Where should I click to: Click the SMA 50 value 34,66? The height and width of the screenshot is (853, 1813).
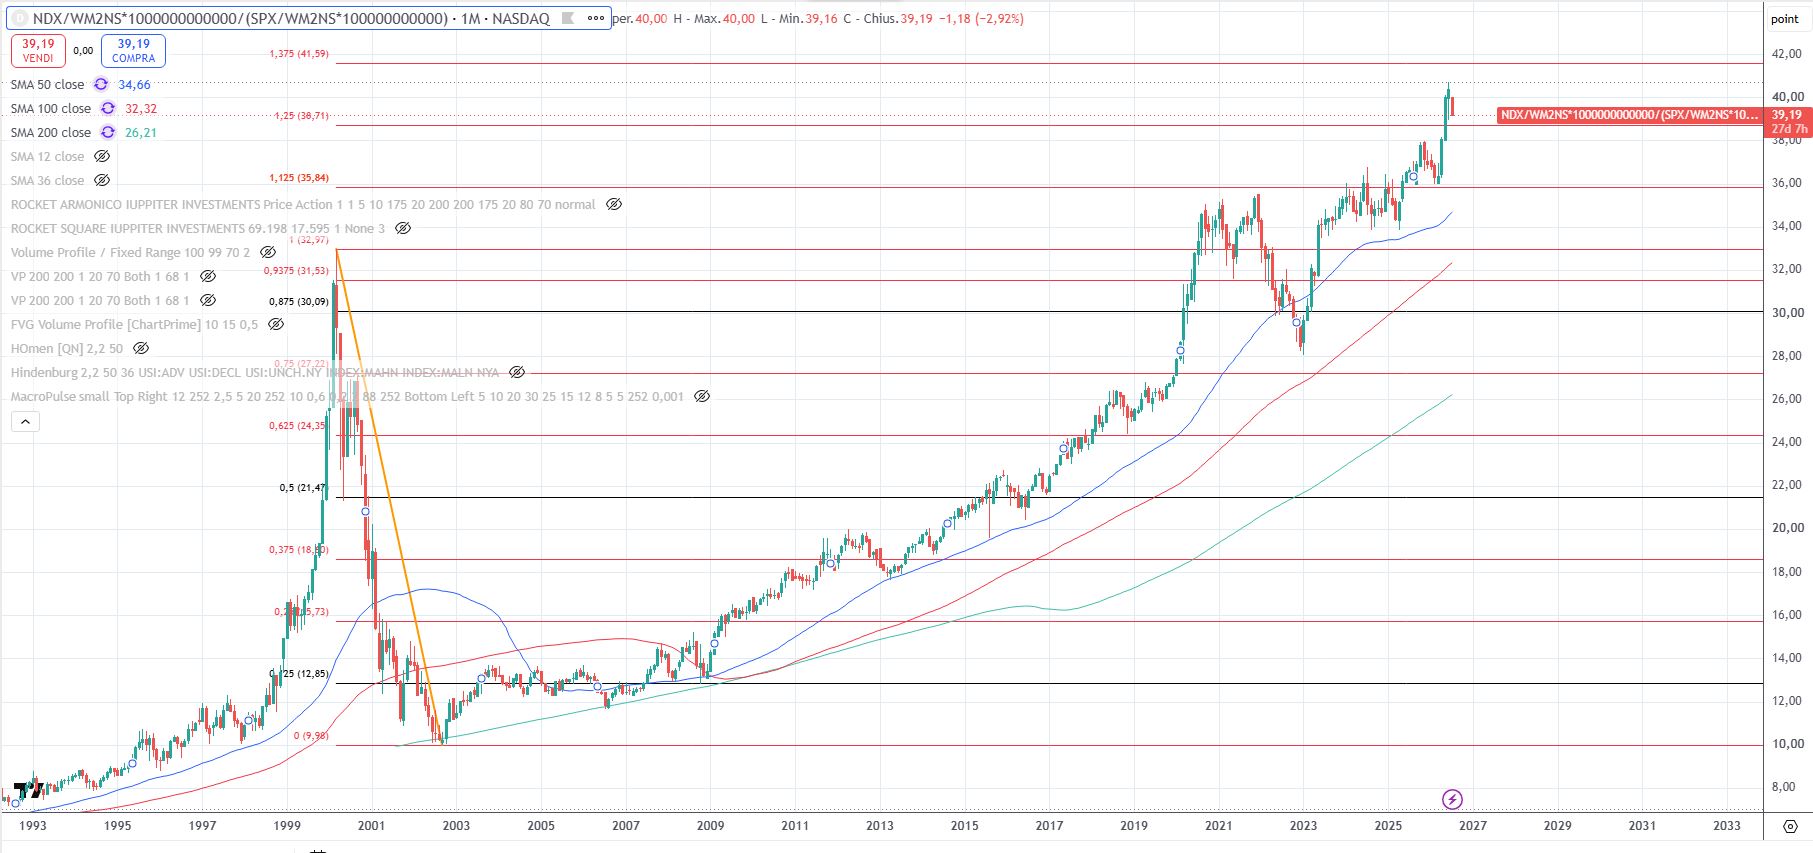(135, 85)
